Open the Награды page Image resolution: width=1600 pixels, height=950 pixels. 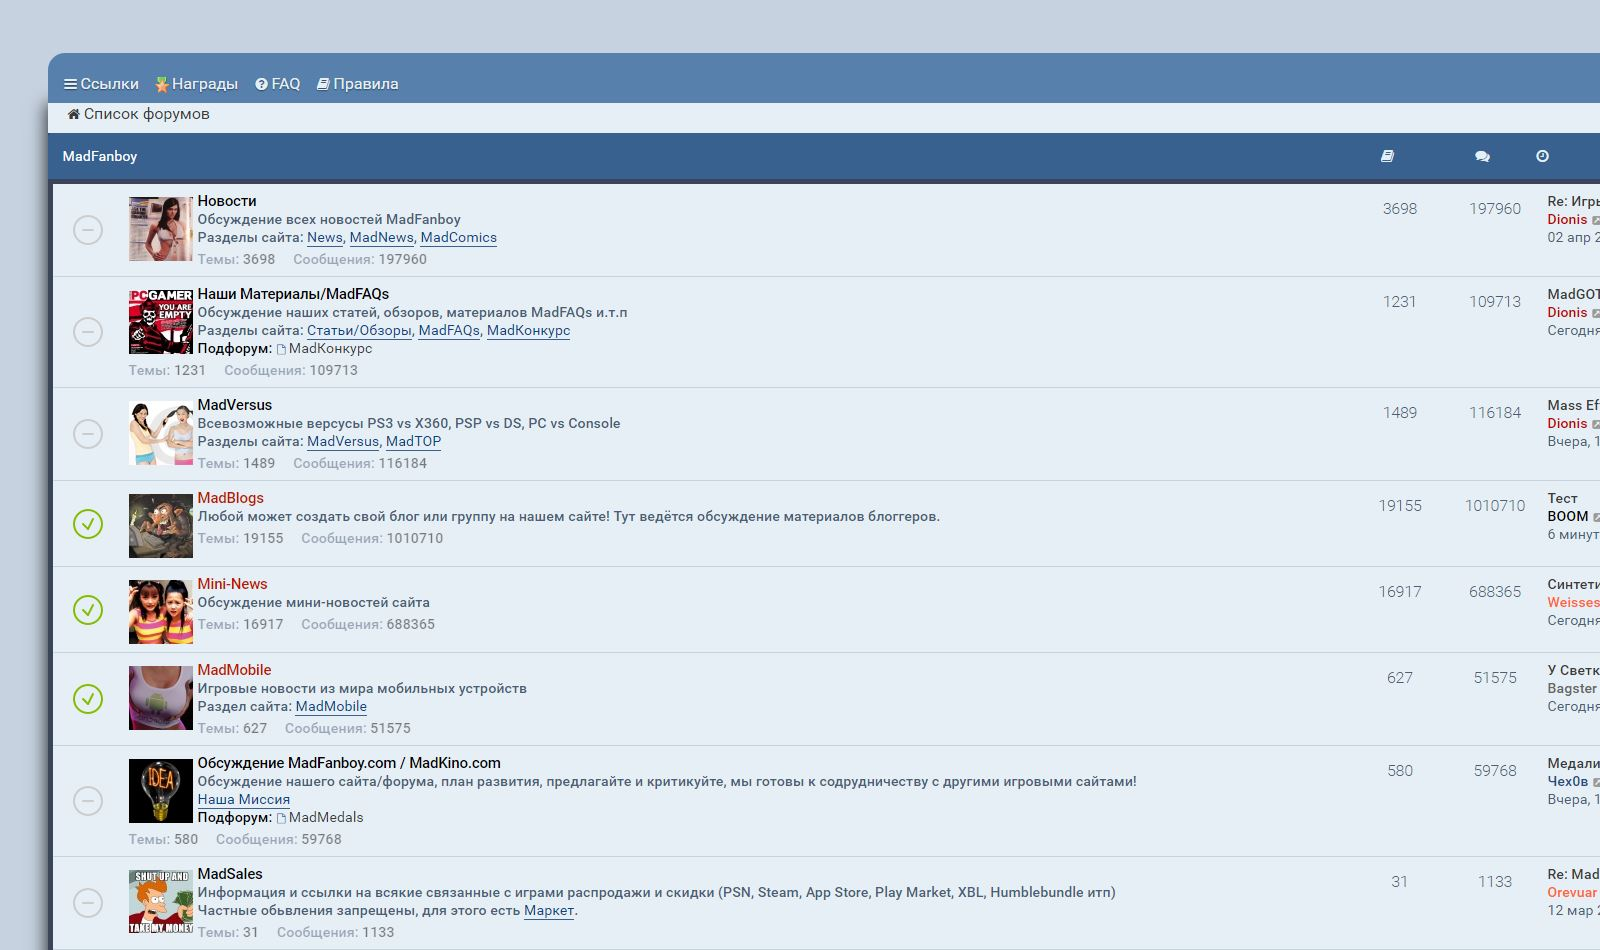196,84
